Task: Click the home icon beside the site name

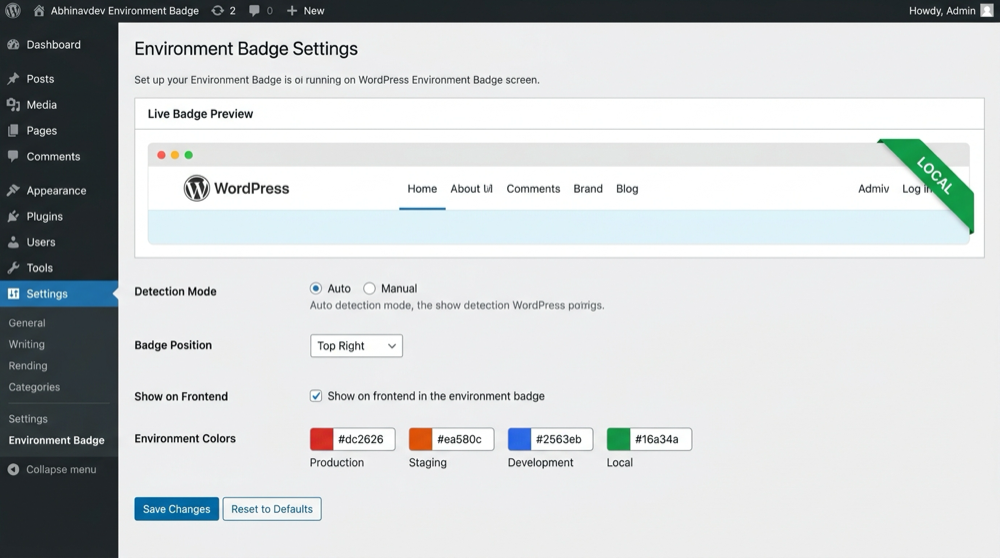Action: (x=39, y=11)
